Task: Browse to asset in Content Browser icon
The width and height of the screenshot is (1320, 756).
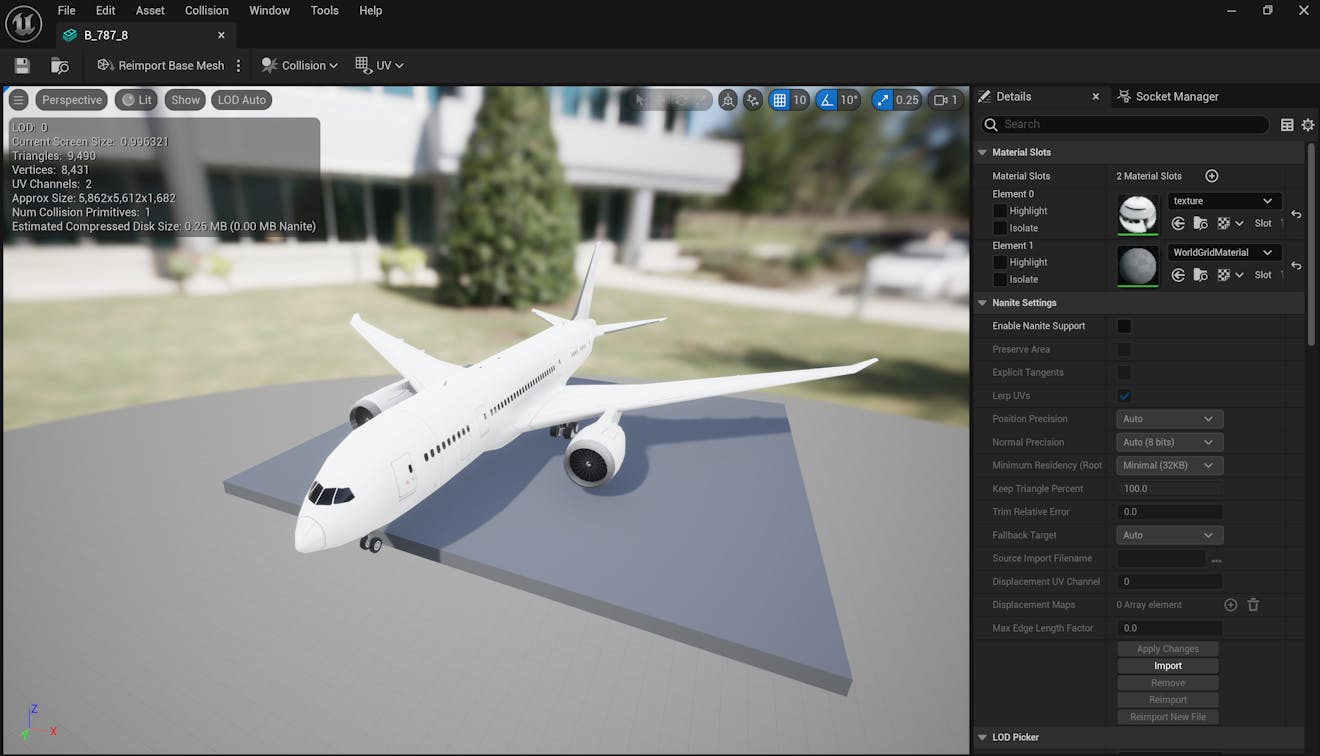Action: click(x=60, y=66)
